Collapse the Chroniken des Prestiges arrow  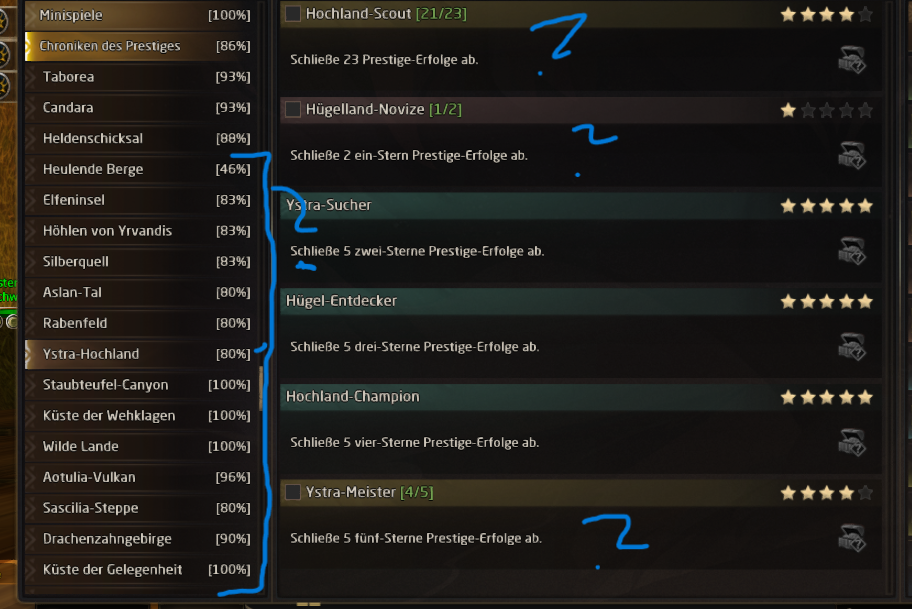point(31,46)
